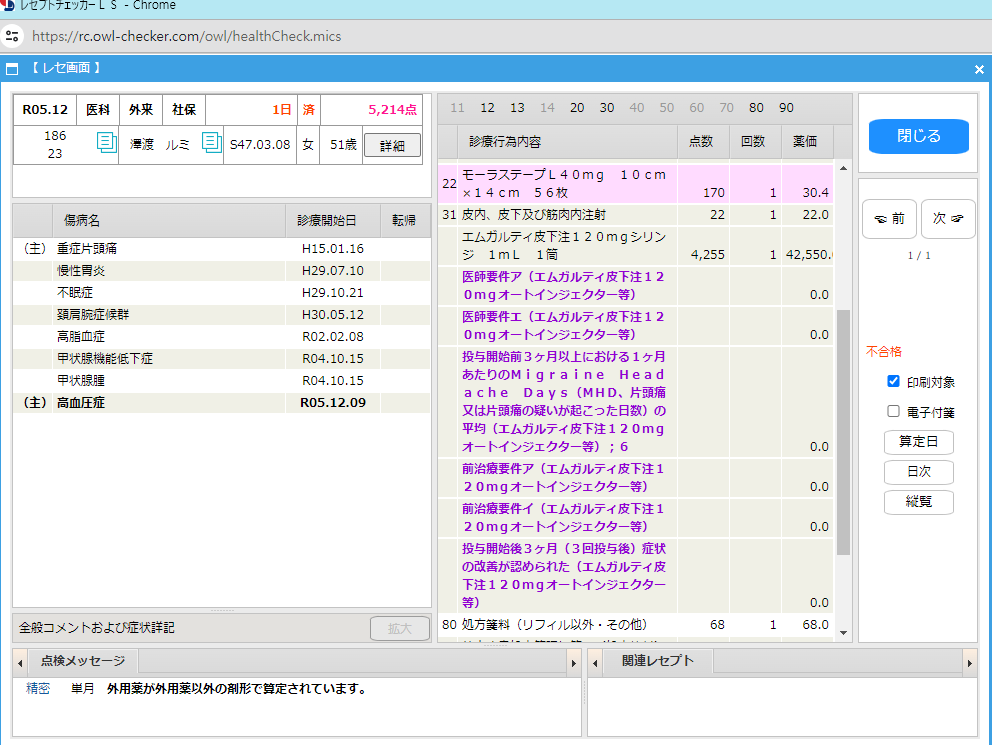This screenshot has width=992, height=745.
Task: Open the document icon beside patient name ルミ
Action: [x=211, y=142]
